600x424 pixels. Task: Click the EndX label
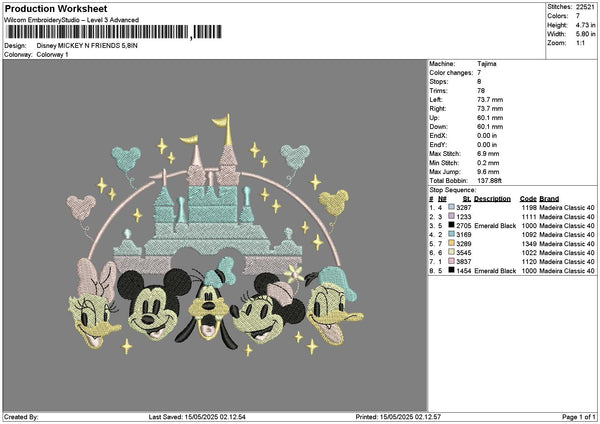click(438, 135)
